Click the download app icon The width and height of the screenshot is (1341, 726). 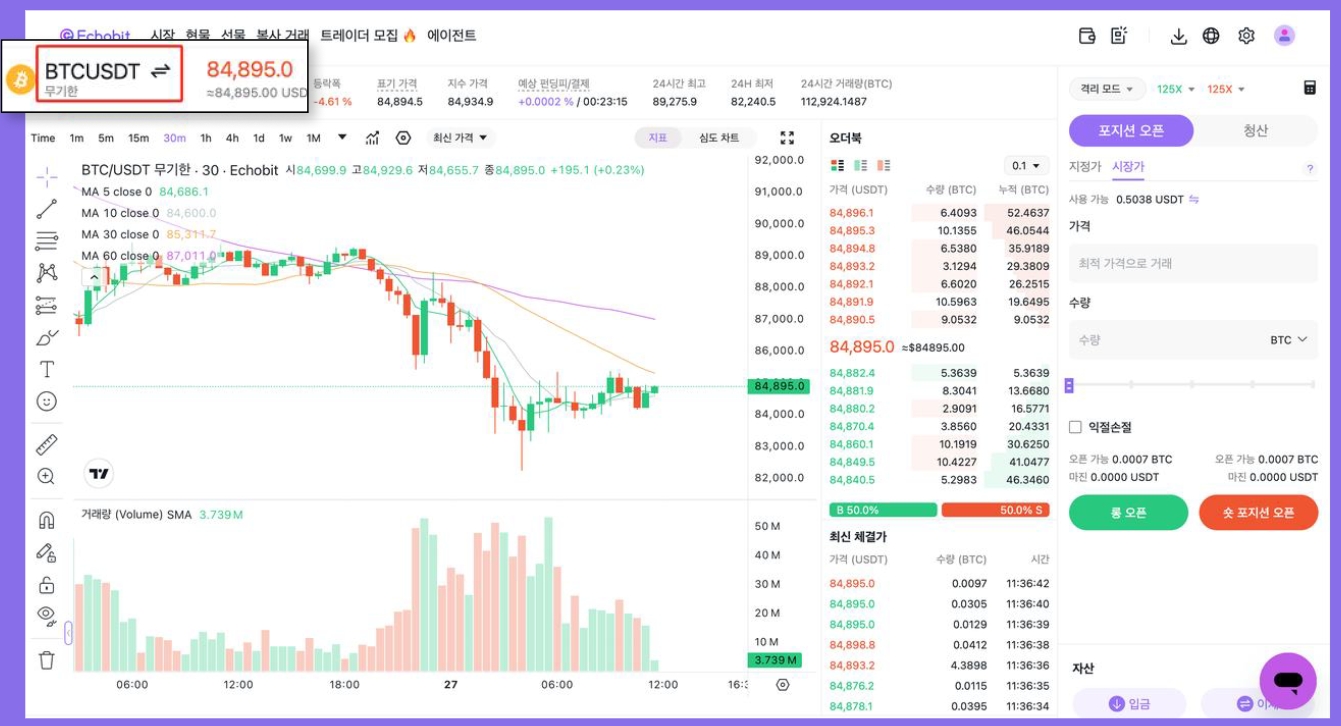1179,36
